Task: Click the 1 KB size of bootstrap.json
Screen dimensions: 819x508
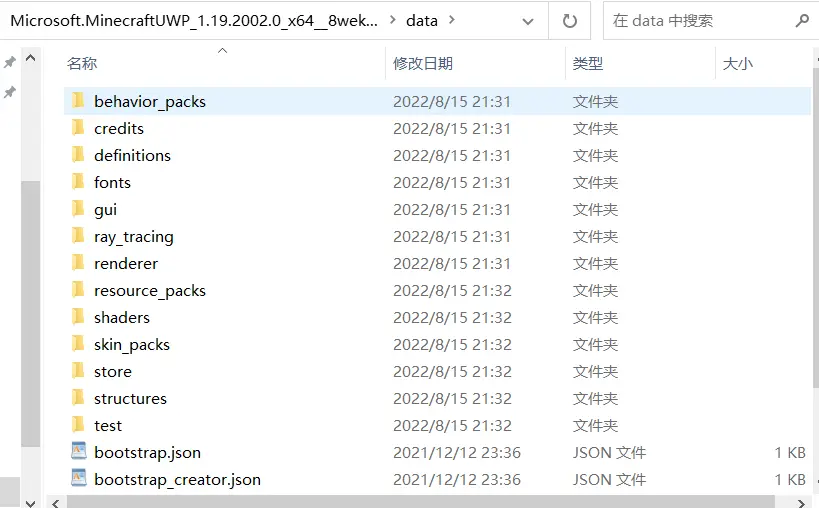Action: (x=790, y=453)
